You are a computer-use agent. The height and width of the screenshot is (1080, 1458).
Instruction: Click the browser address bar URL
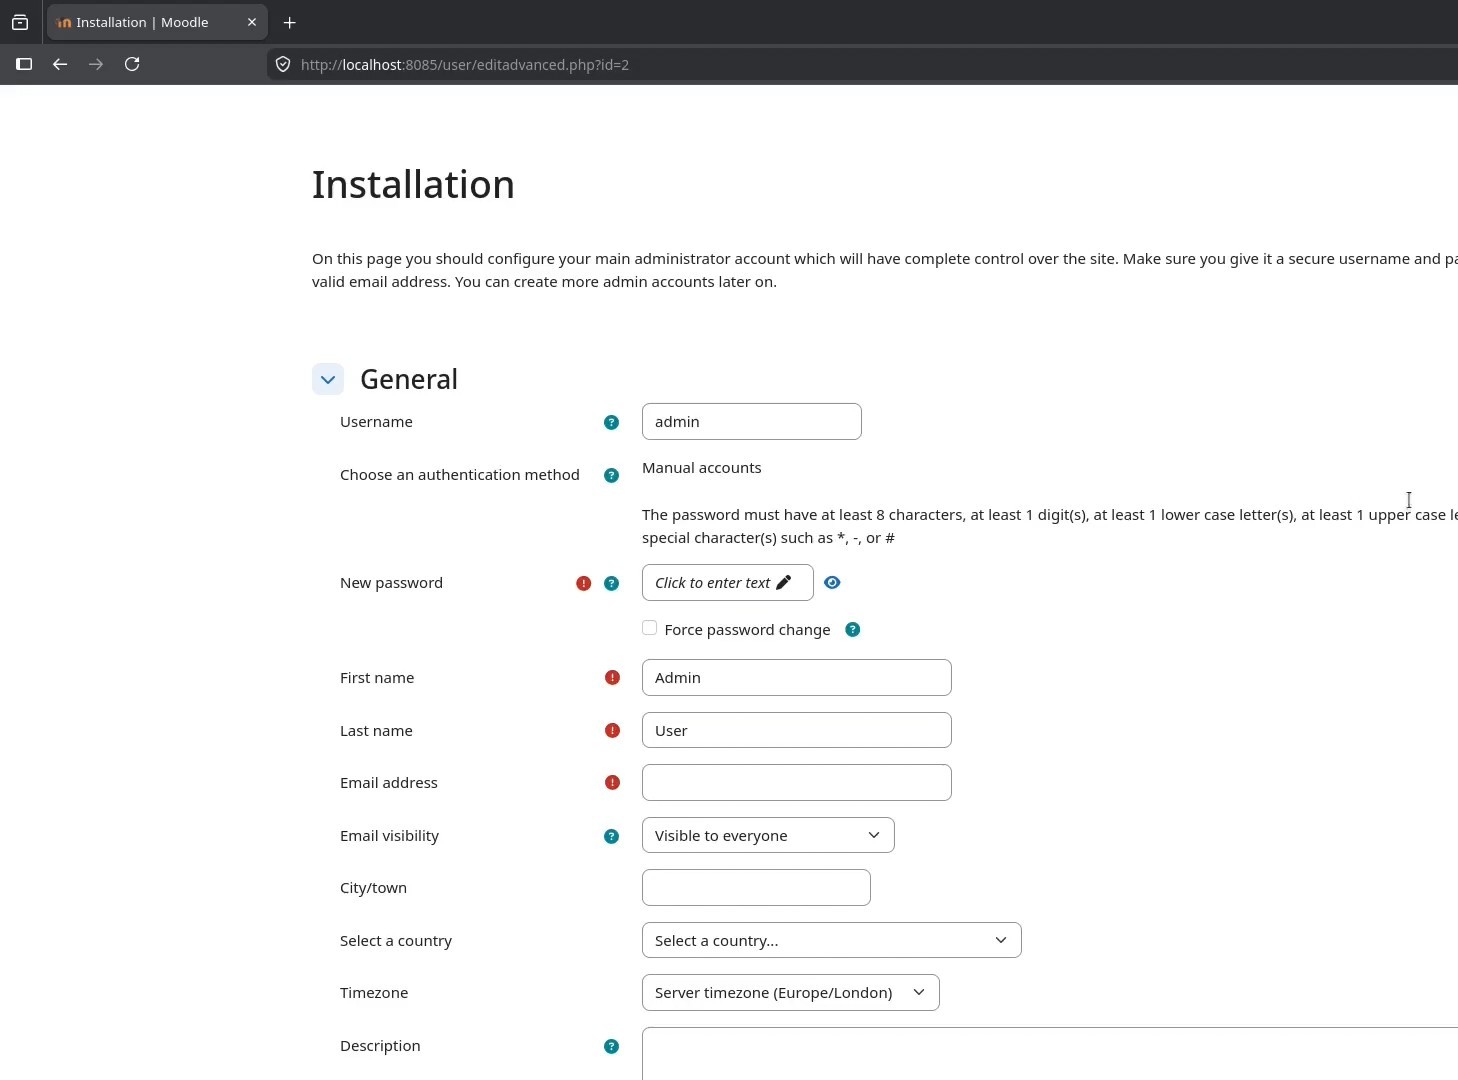[465, 64]
